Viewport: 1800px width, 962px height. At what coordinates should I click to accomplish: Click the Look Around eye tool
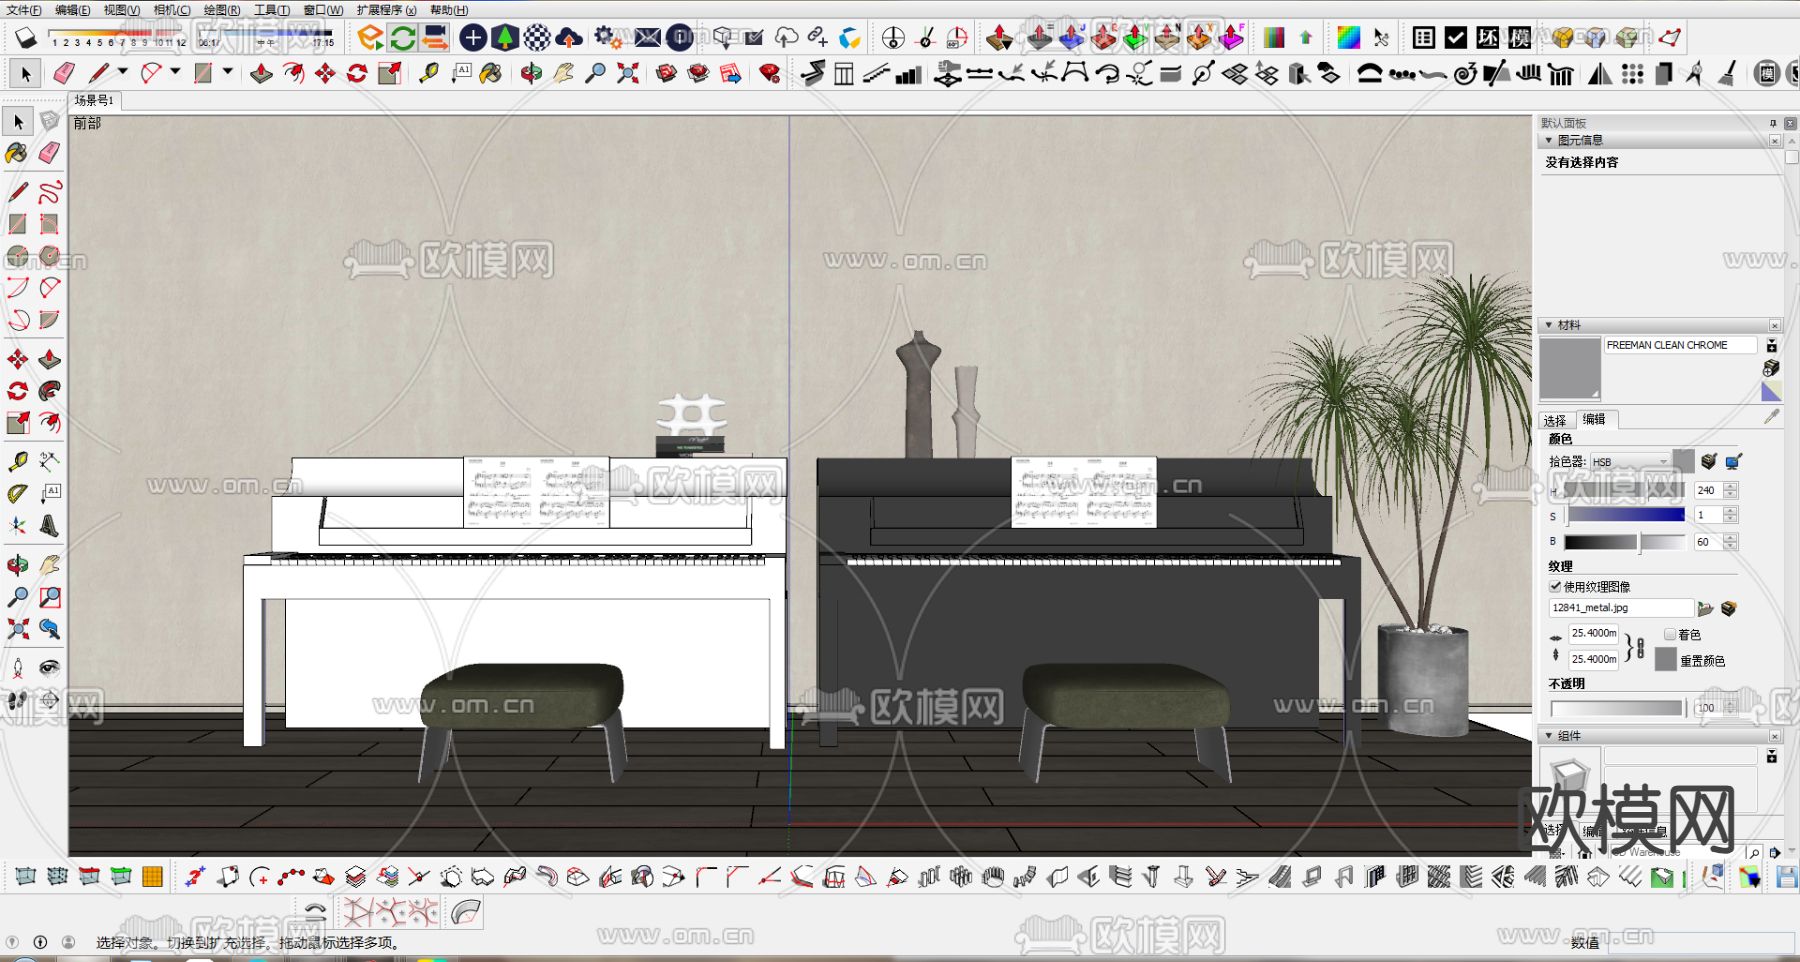49,667
